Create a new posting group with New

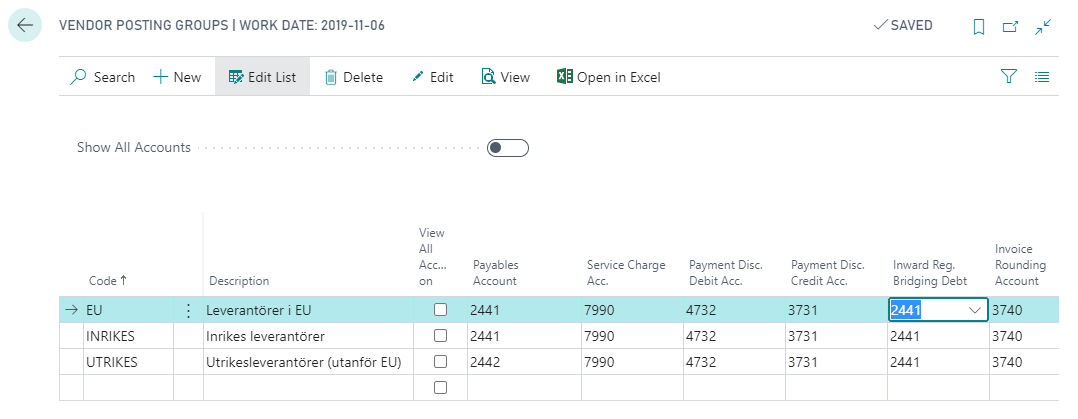(x=177, y=77)
